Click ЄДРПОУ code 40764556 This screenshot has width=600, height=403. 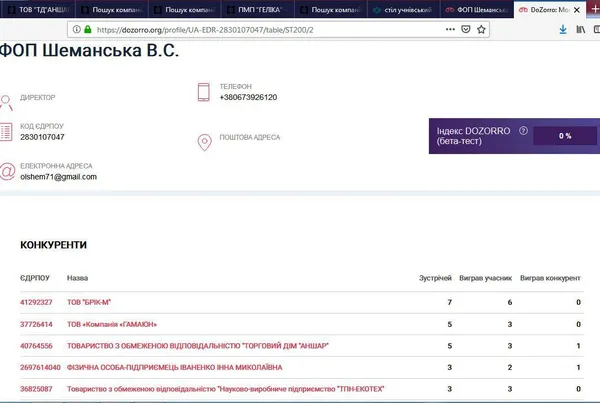[36, 346]
